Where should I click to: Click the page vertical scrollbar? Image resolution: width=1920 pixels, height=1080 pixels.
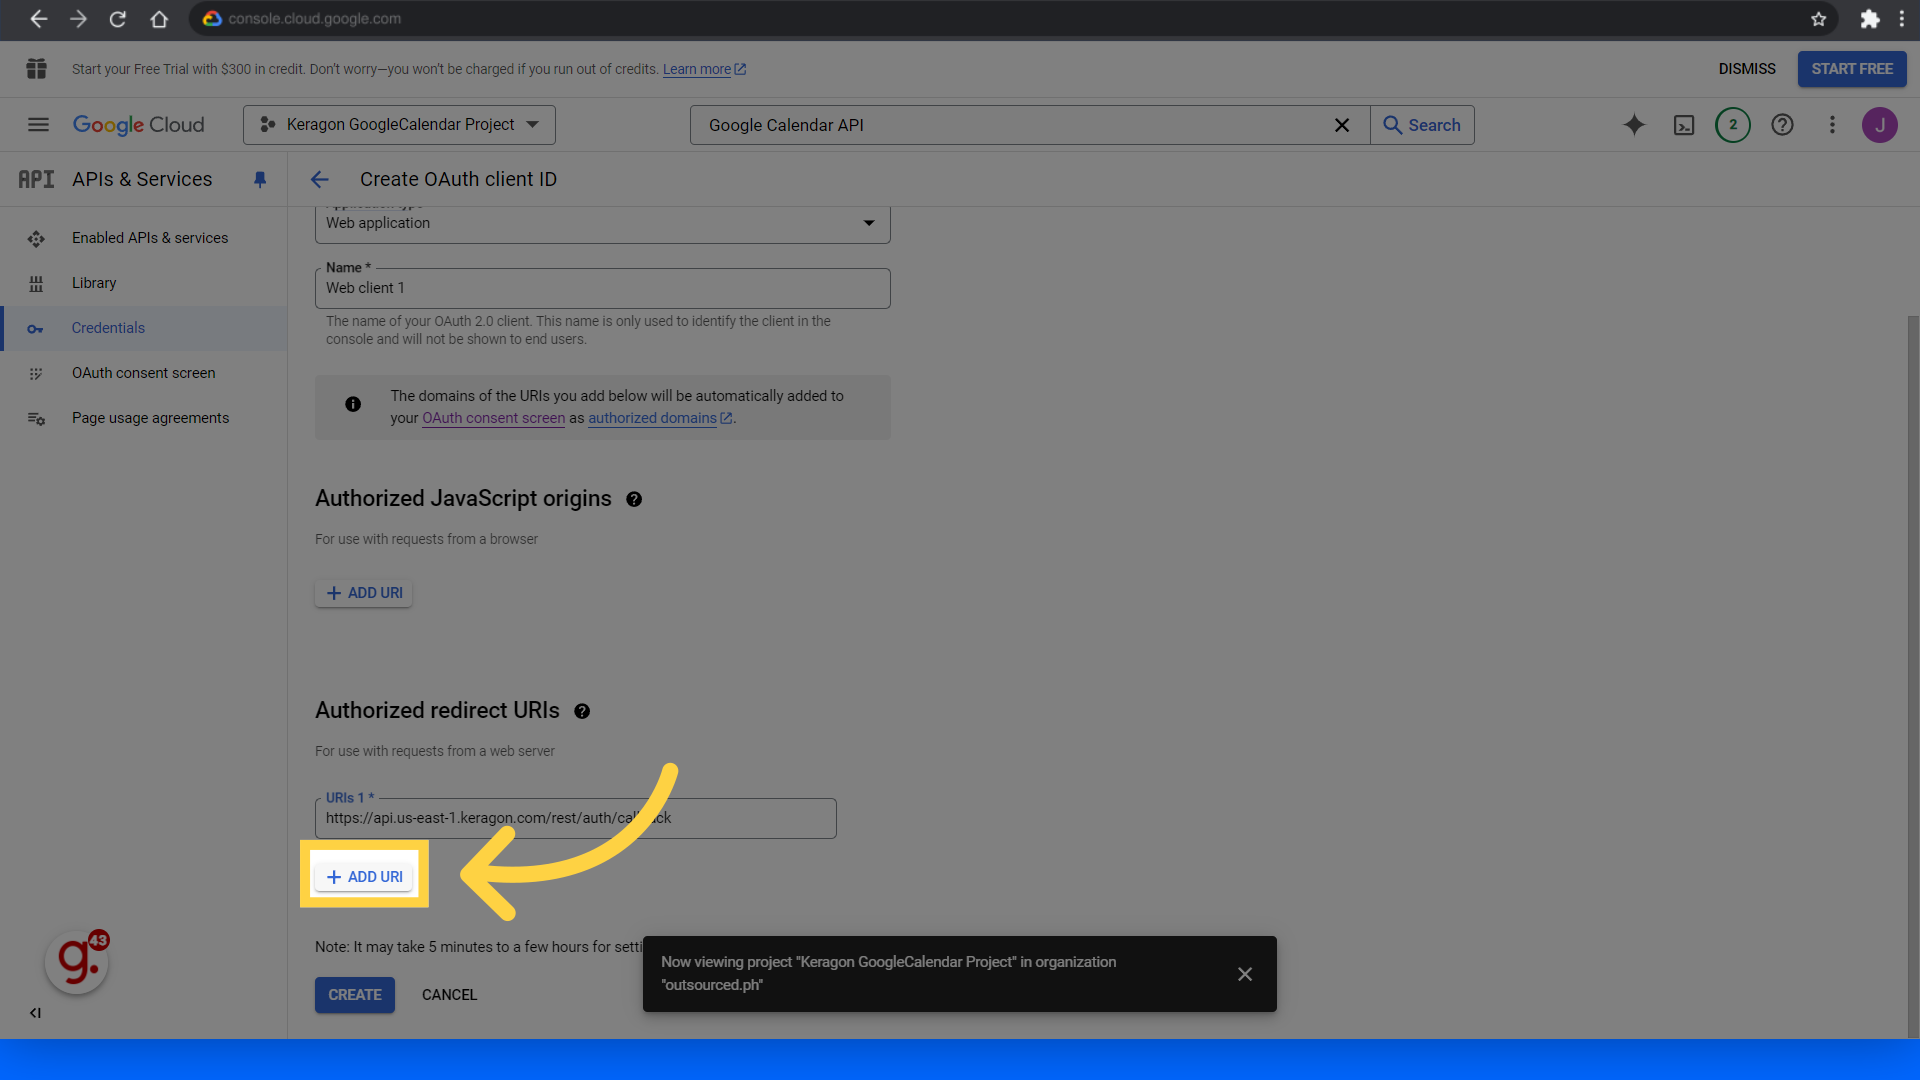[x=1913, y=677]
